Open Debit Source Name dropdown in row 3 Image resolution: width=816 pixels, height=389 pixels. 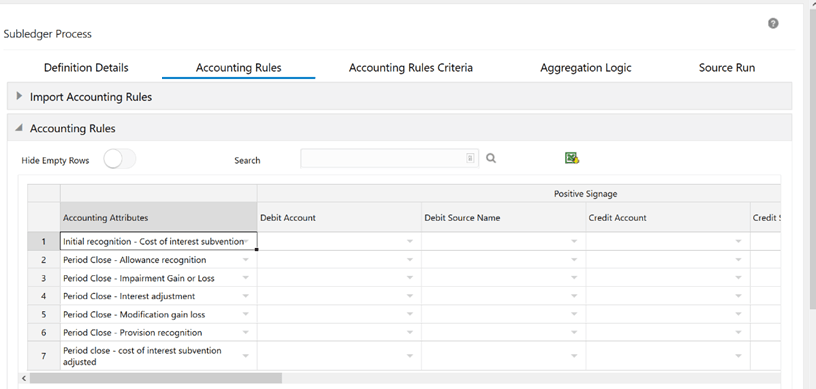click(575, 278)
